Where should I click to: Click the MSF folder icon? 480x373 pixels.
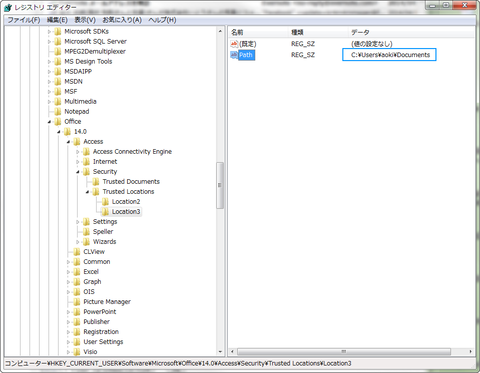click(x=58, y=92)
